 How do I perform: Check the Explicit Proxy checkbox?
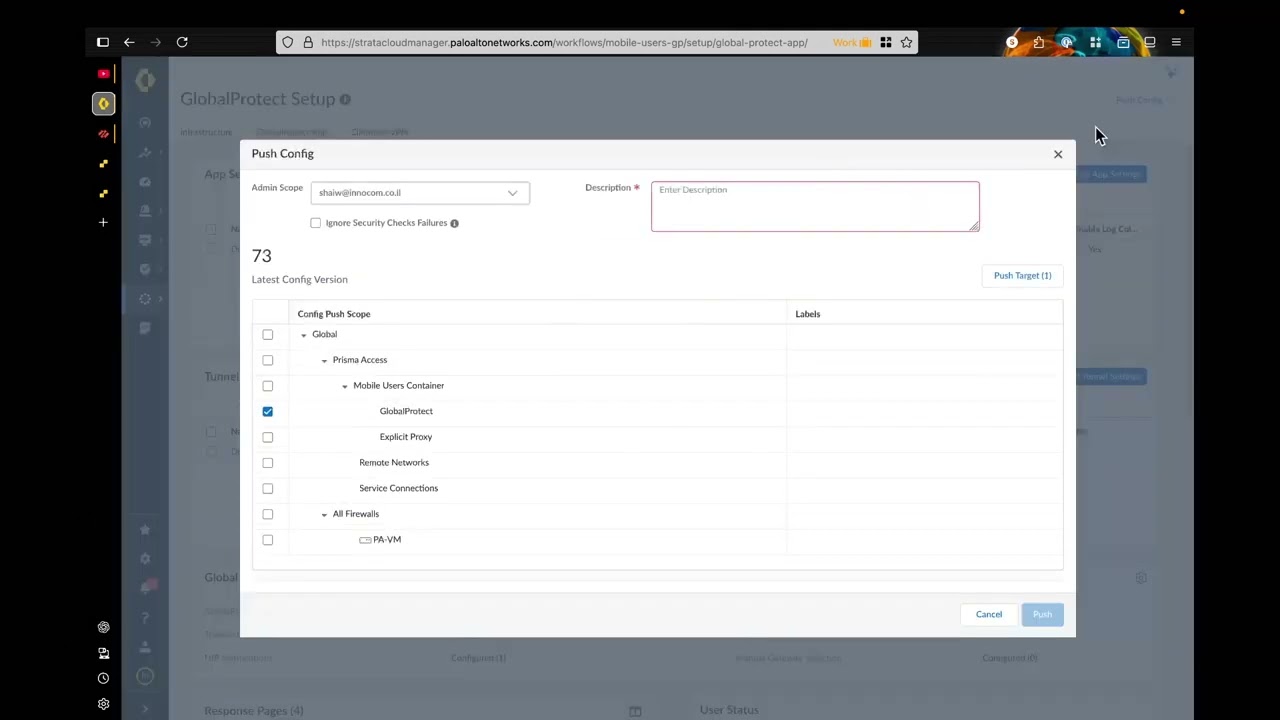coord(267,437)
